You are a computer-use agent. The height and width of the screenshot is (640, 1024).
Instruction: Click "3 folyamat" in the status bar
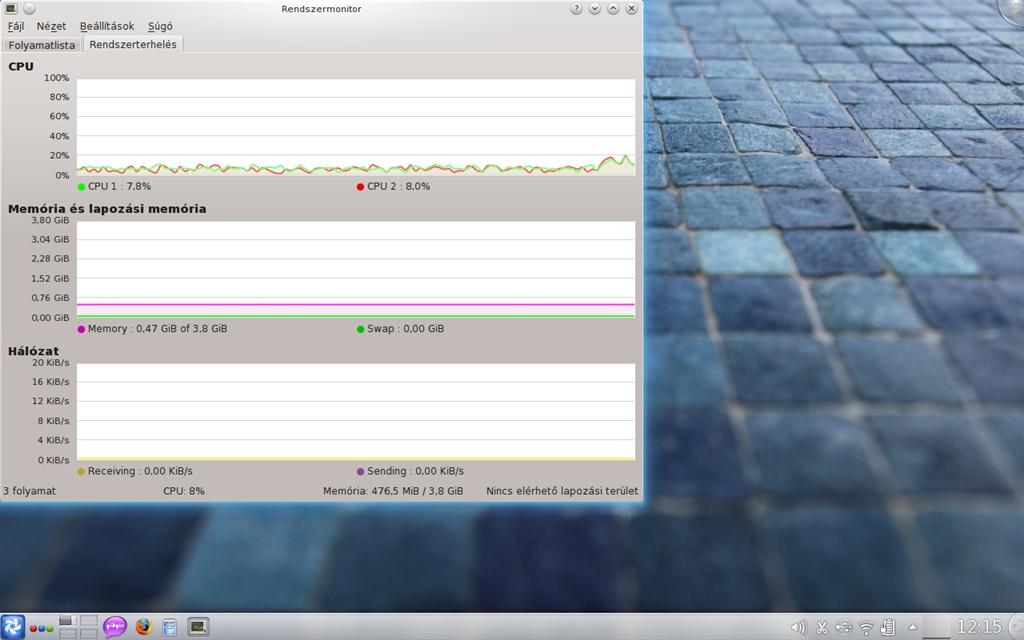point(29,491)
